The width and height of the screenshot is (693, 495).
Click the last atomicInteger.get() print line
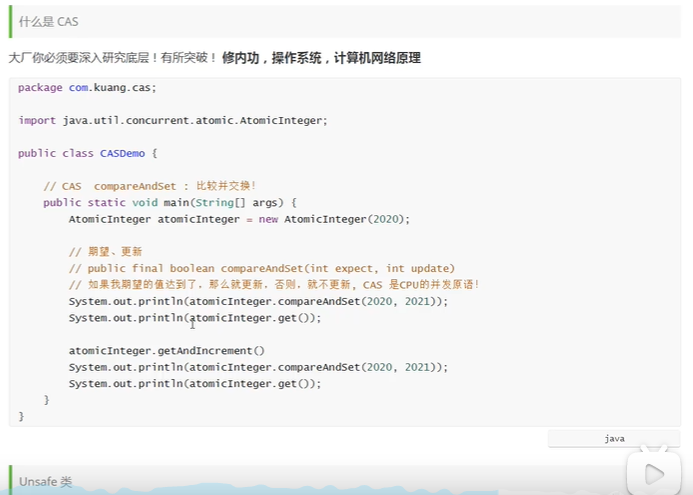coord(195,384)
